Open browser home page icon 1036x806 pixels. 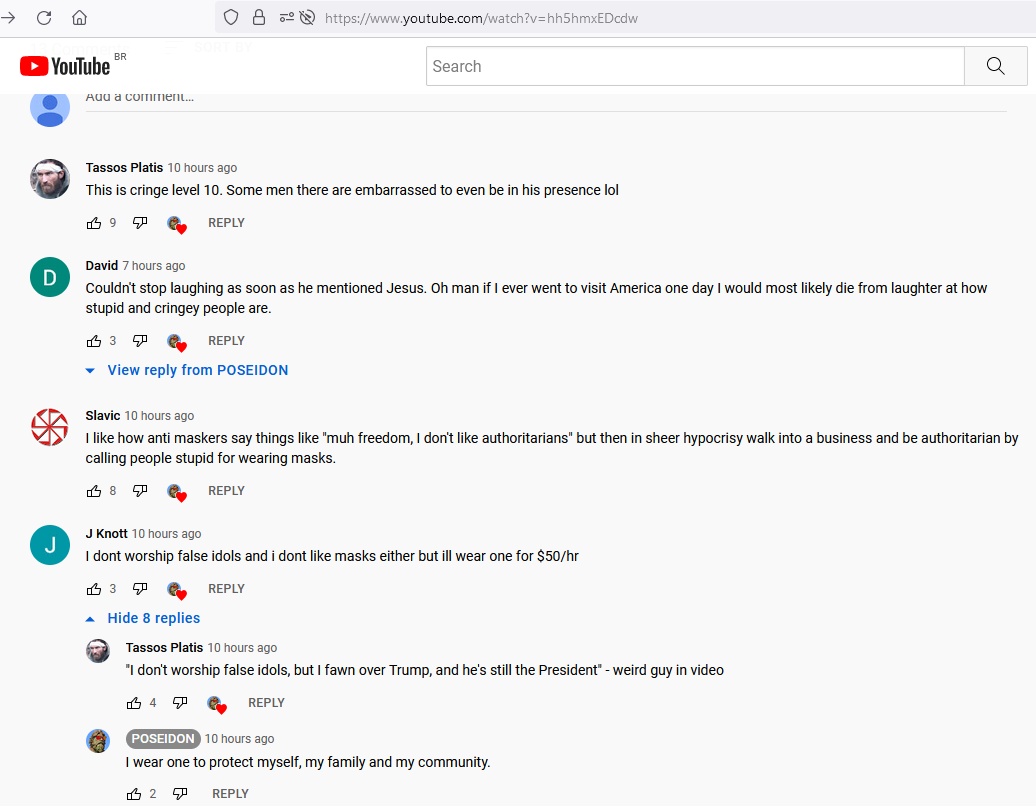(79, 18)
